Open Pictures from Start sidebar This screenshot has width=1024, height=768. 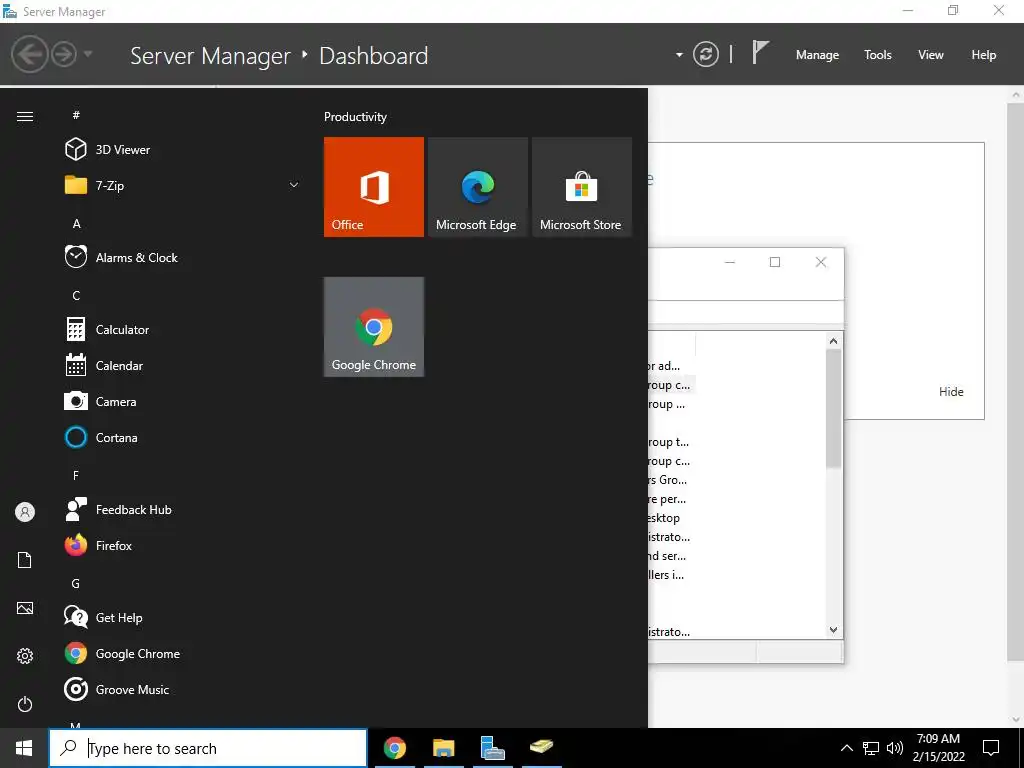coord(25,608)
